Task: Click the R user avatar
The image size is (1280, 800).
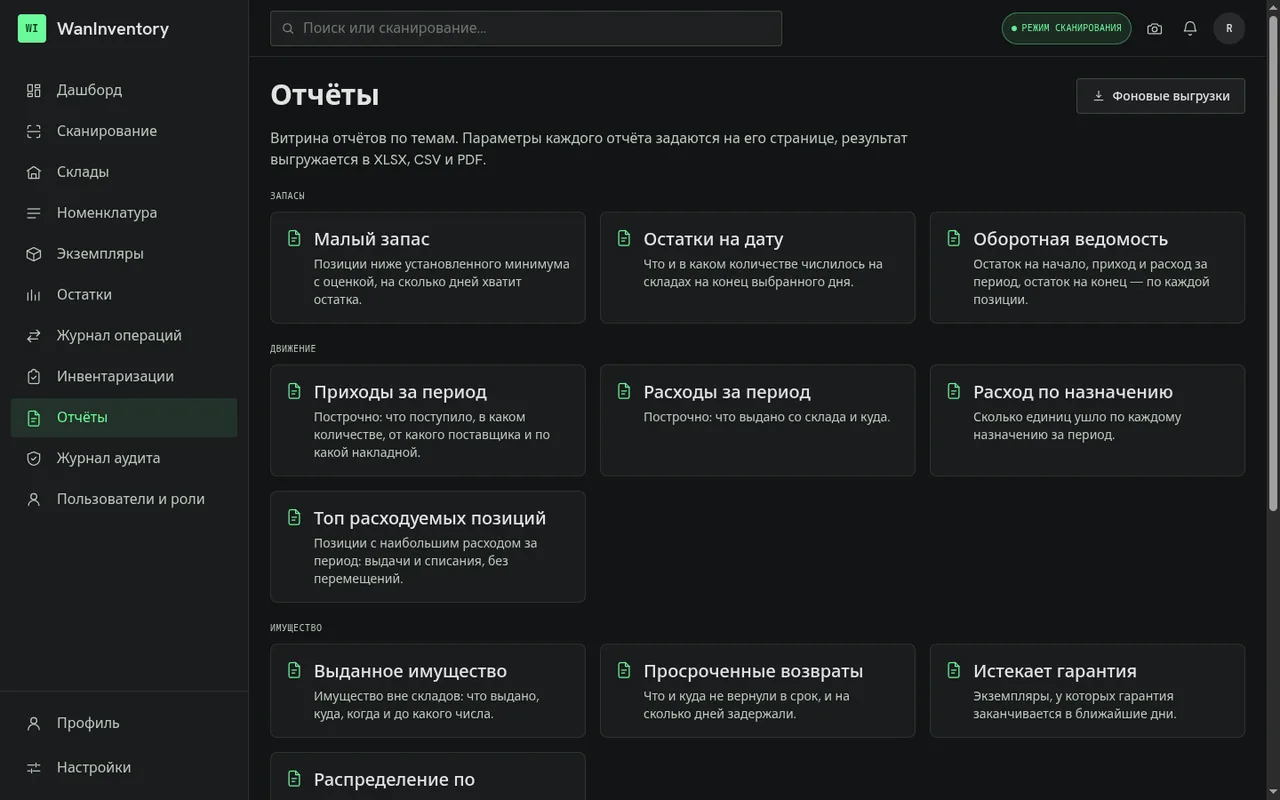Action: (1229, 28)
